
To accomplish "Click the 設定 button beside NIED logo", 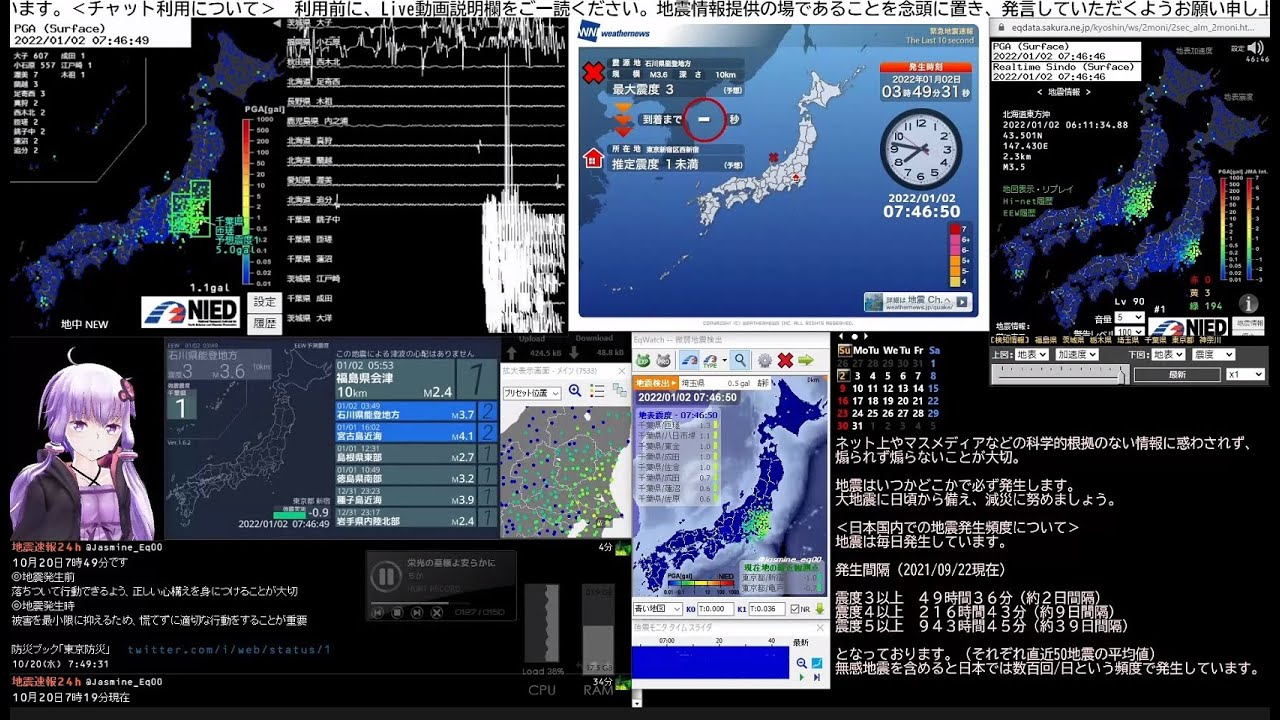I will pos(264,302).
